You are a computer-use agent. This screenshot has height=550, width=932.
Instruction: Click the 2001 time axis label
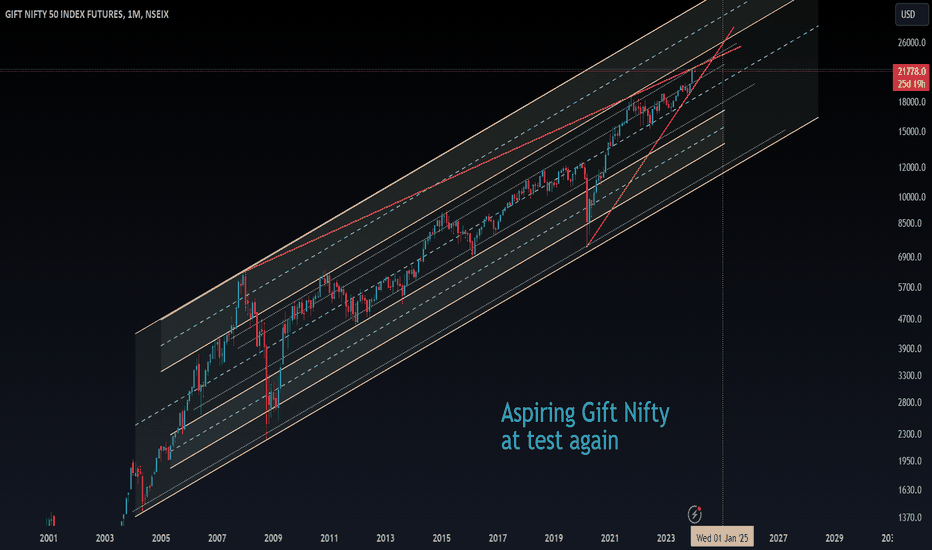click(x=49, y=538)
